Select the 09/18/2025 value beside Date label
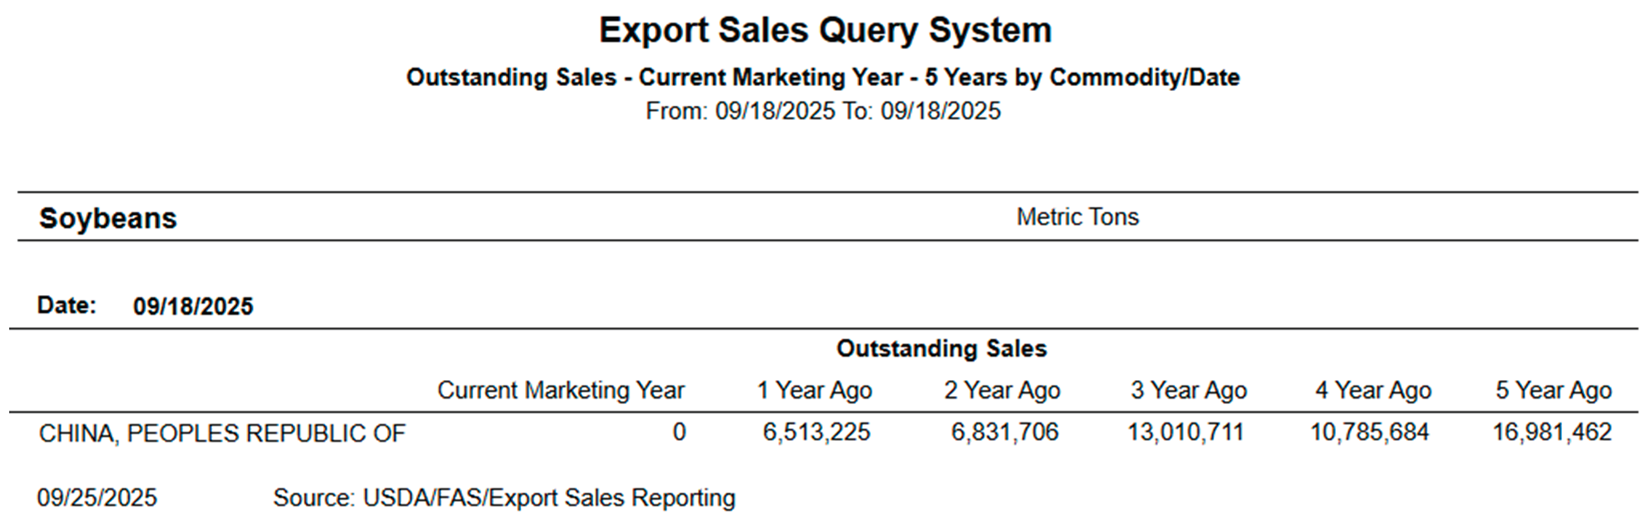 (193, 306)
